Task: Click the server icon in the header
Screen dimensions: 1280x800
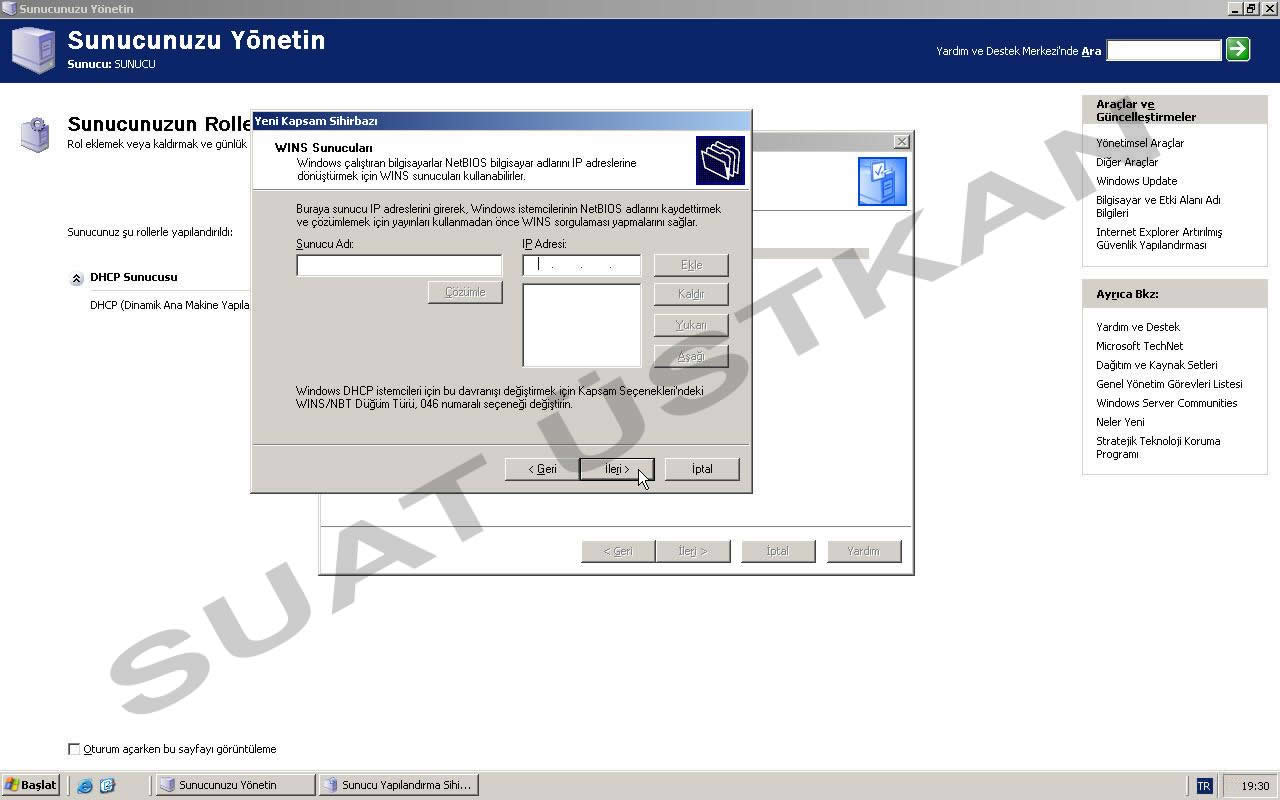Action: (x=33, y=50)
